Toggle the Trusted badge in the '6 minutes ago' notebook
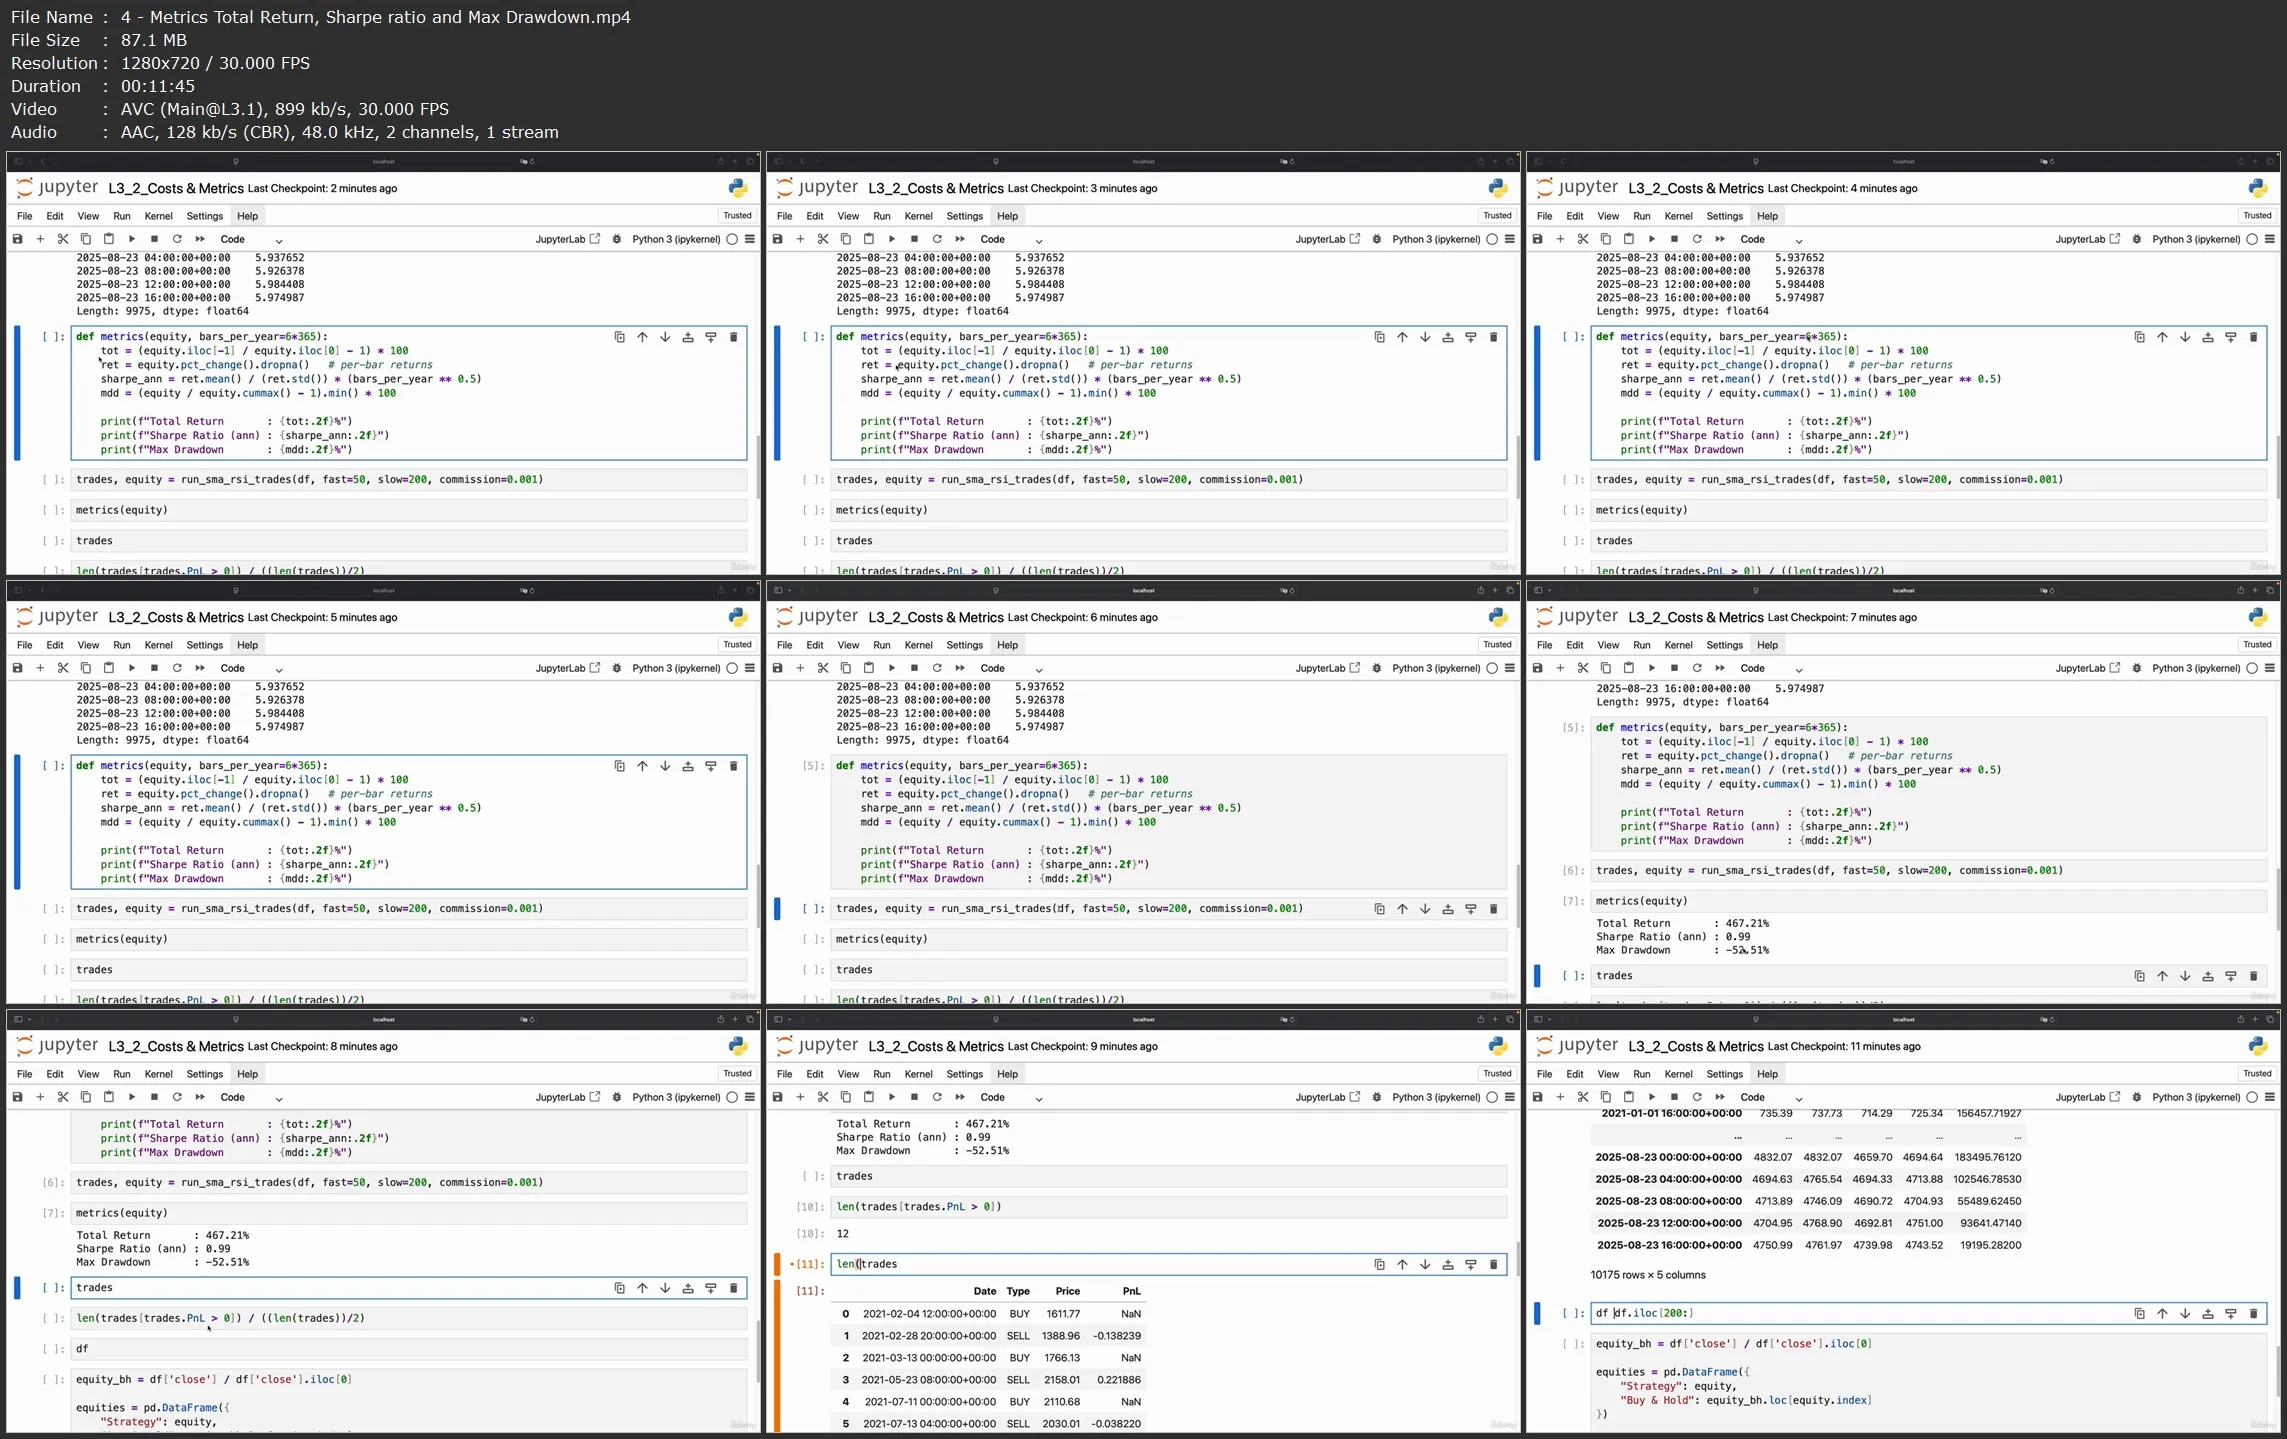Image resolution: width=2287 pixels, height=1439 pixels. [1497, 644]
